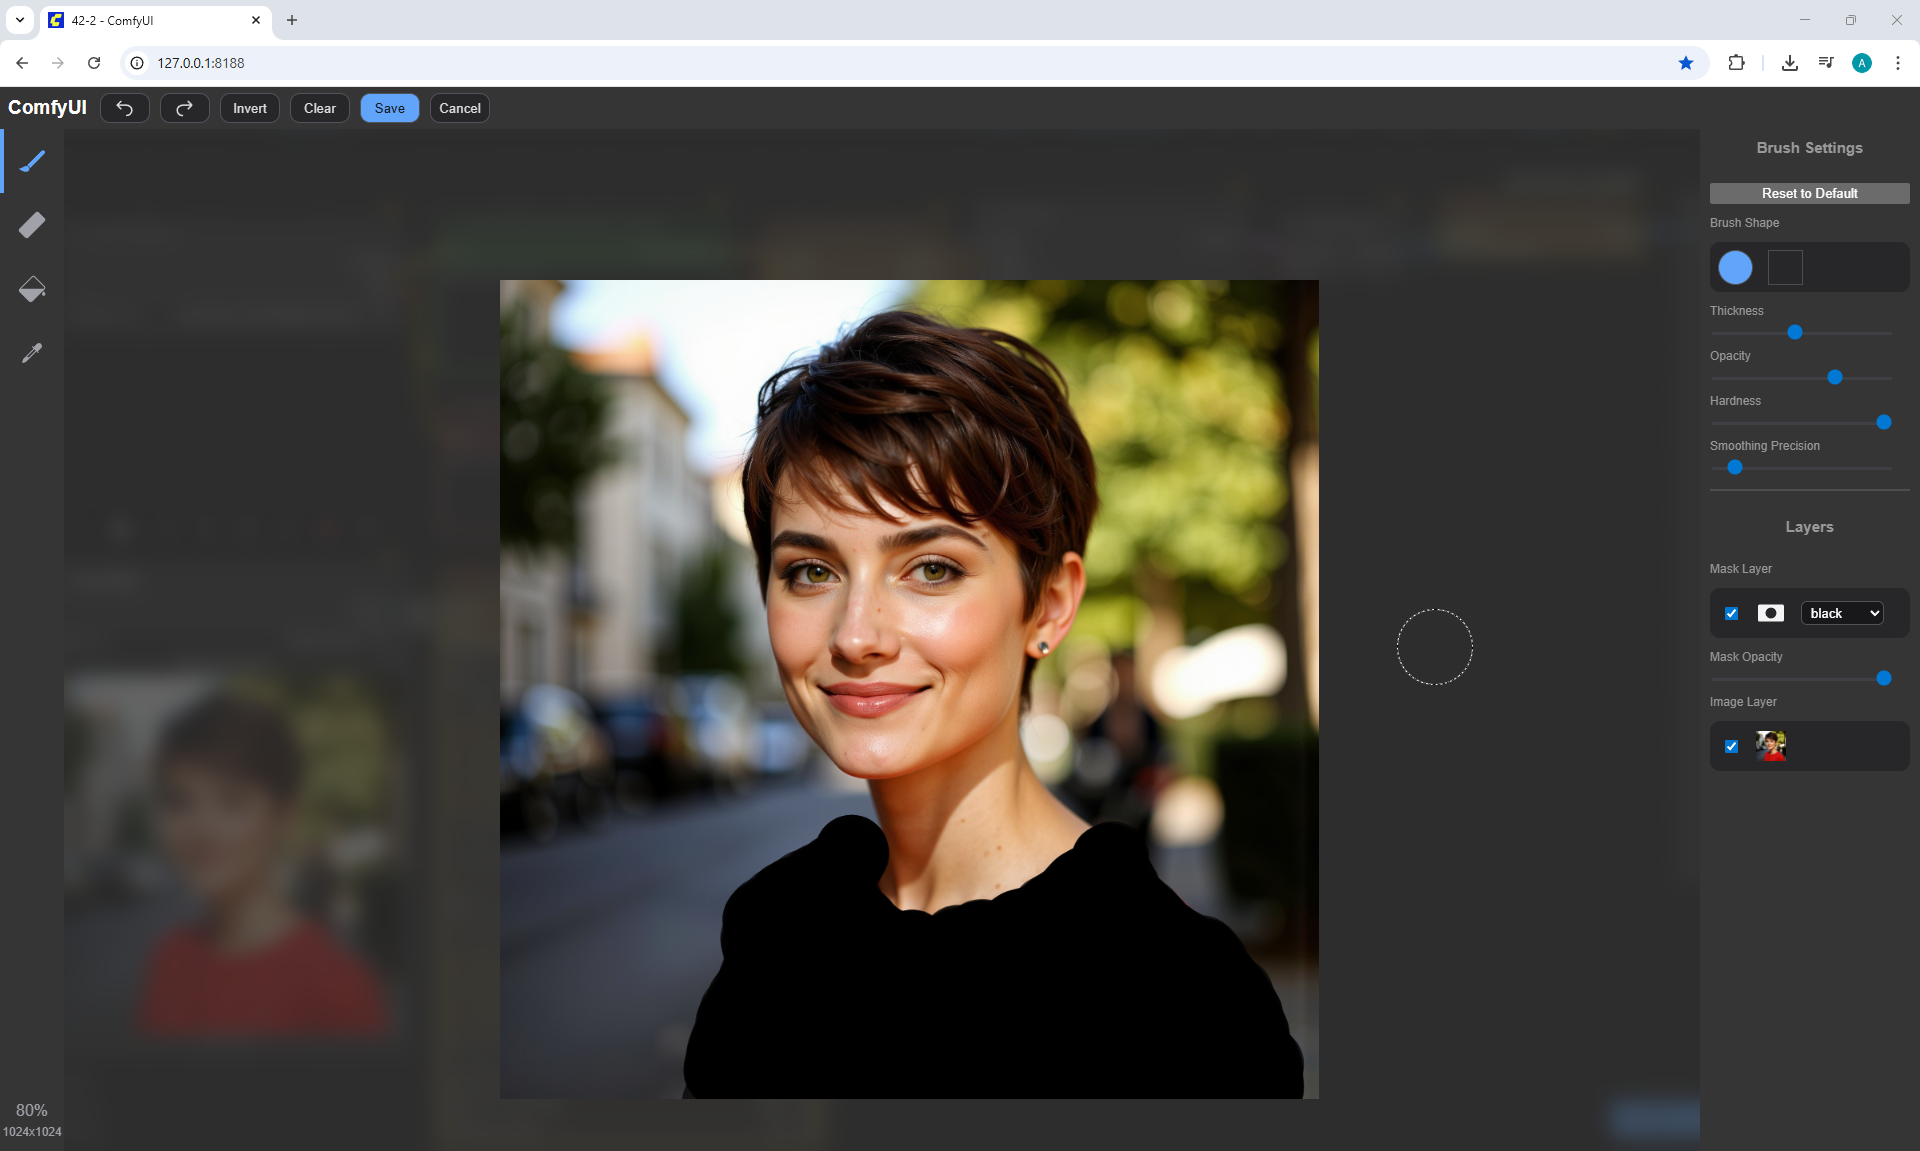
Task: Click Reset to Default button
Action: pos(1809,193)
